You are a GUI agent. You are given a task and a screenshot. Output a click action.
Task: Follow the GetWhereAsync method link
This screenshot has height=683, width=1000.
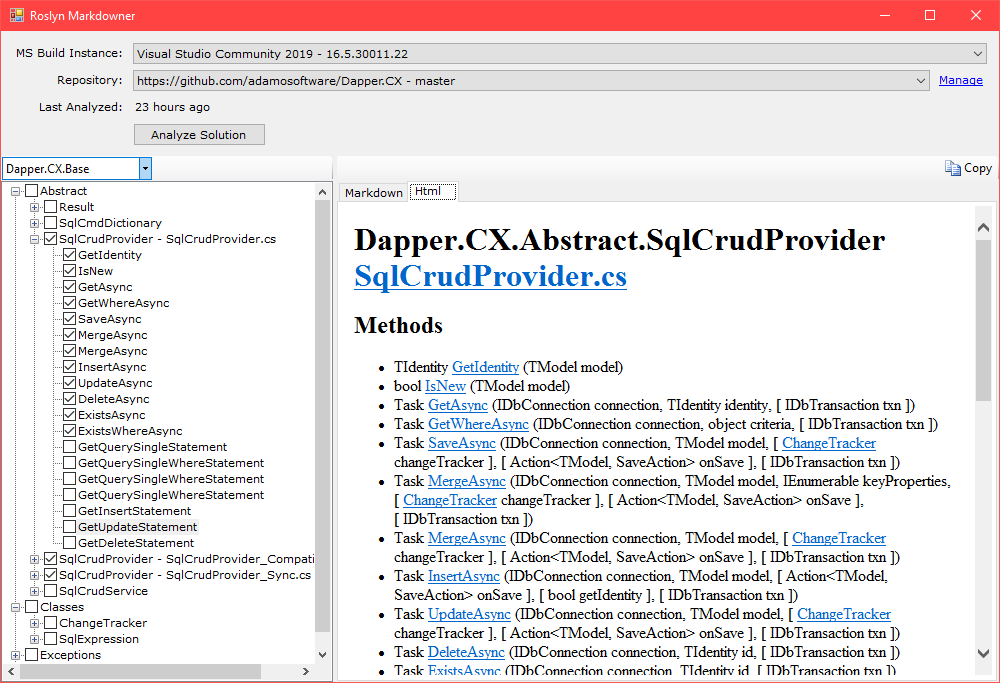click(x=467, y=424)
